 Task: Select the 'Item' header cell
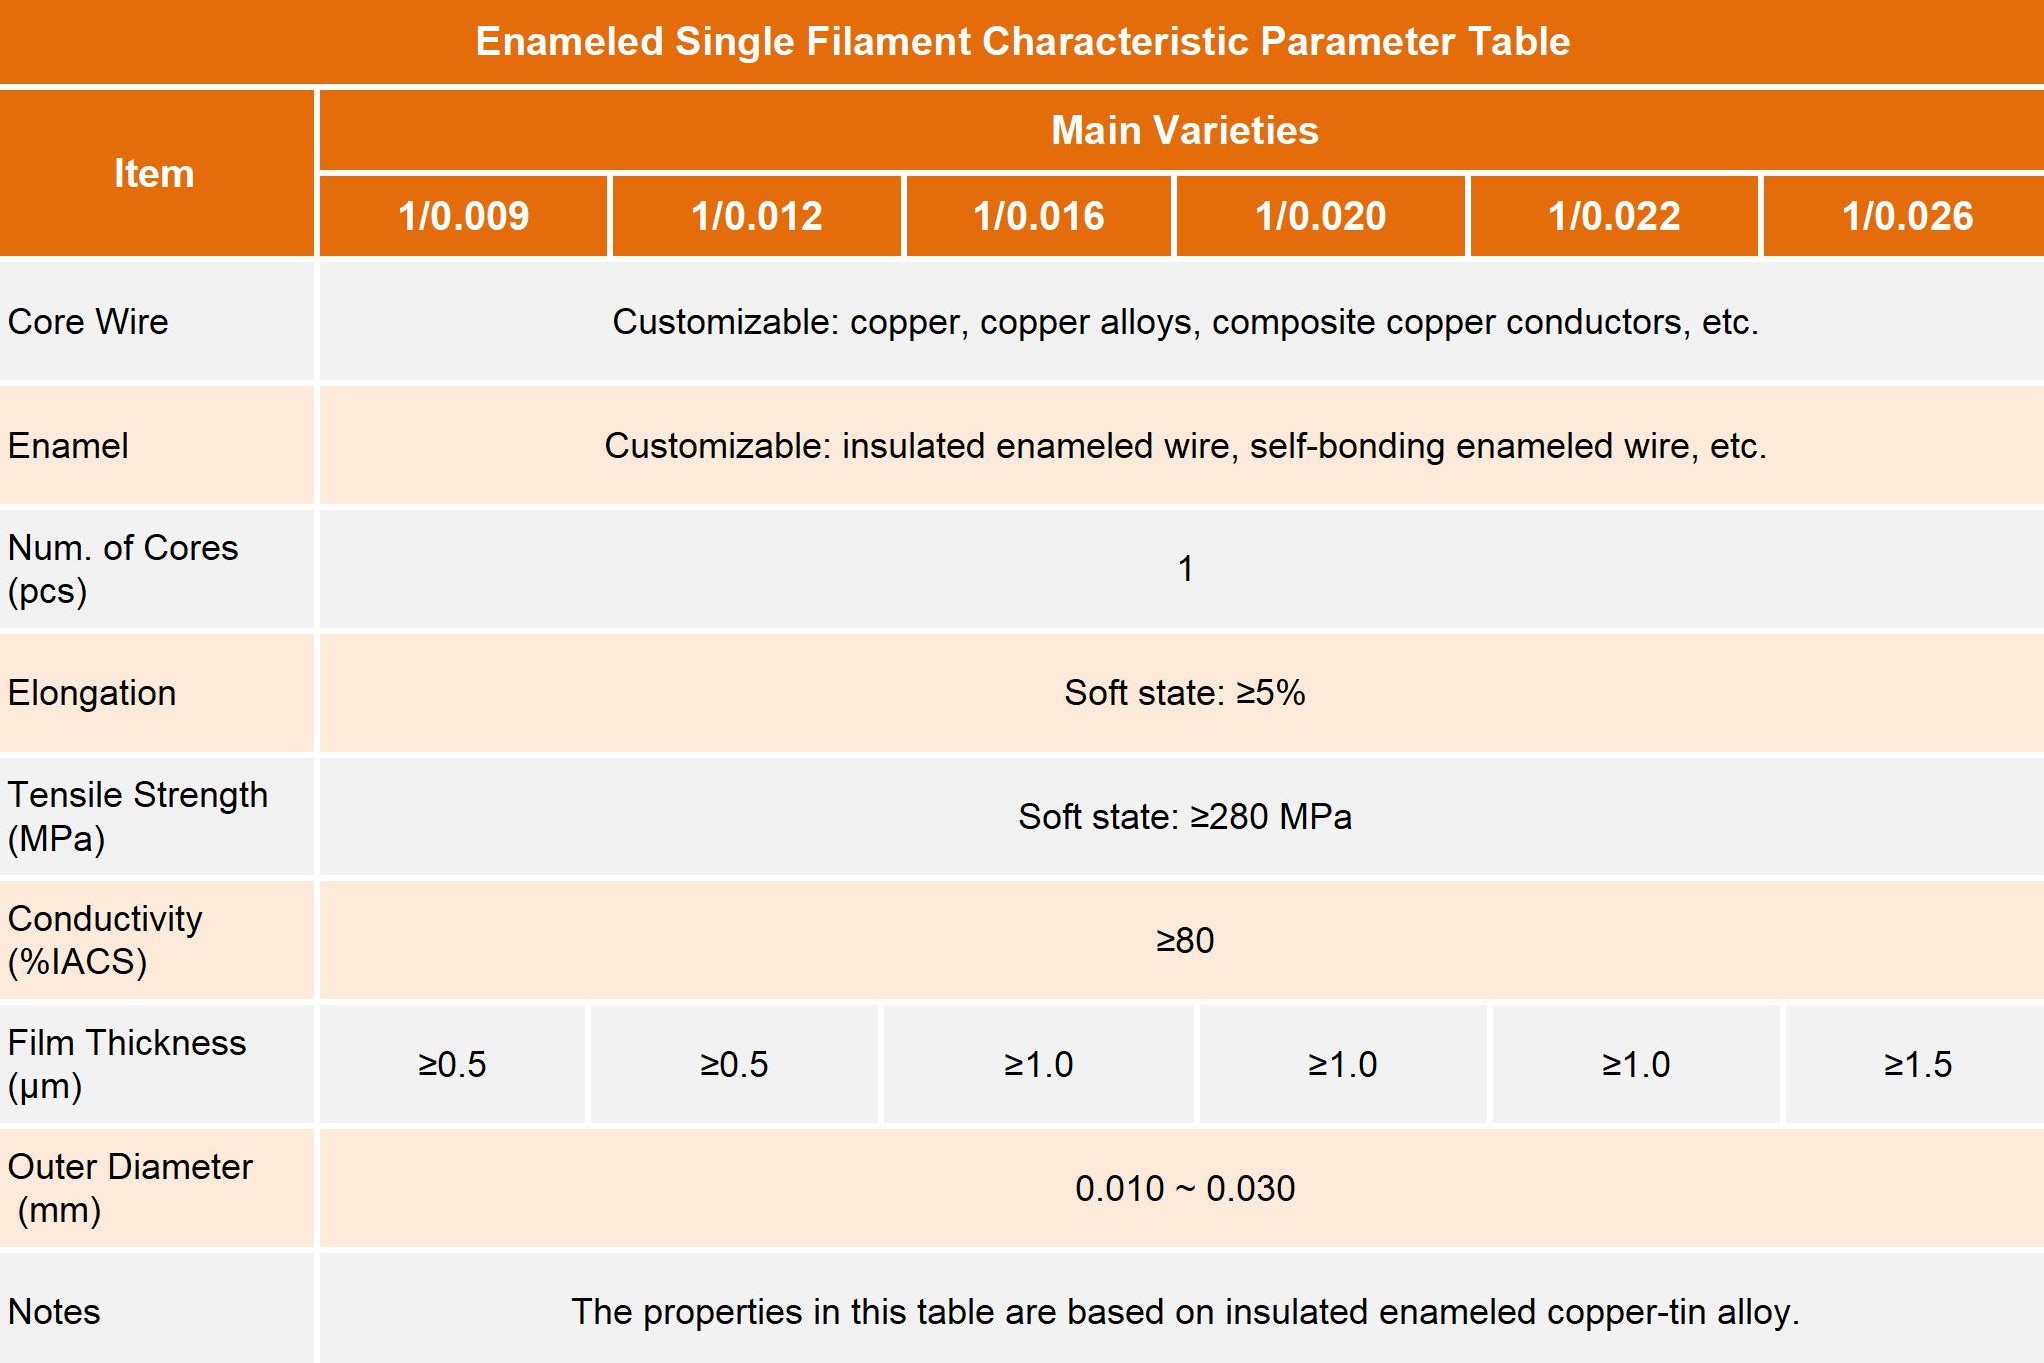154,174
